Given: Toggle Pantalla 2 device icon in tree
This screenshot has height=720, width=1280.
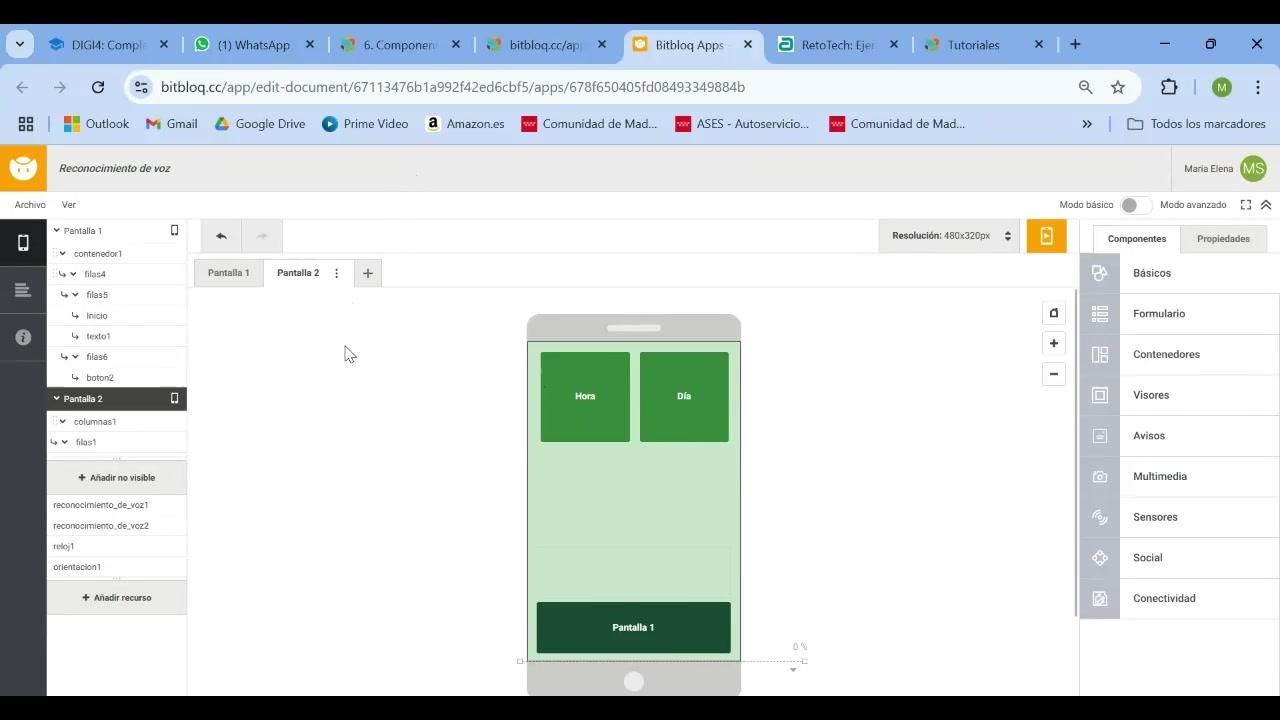Looking at the screenshot, I should tap(174, 398).
